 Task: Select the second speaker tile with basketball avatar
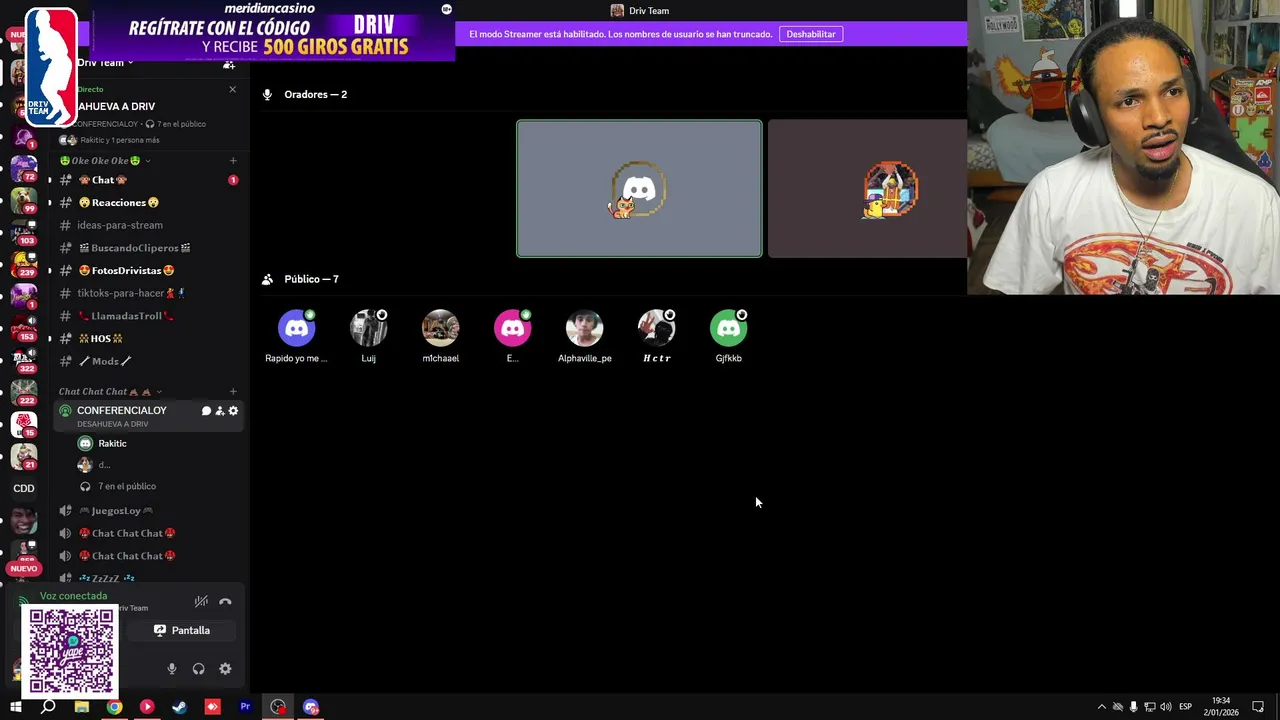point(868,189)
